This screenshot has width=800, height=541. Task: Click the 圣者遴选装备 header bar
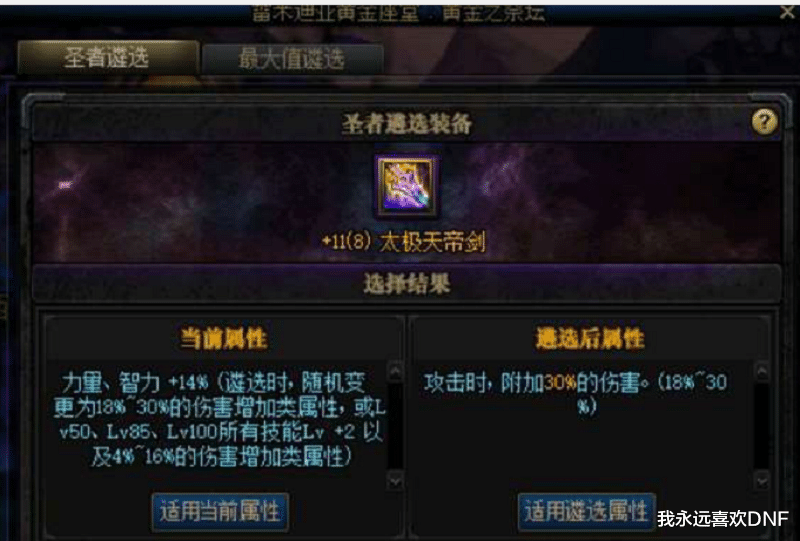click(x=406, y=123)
